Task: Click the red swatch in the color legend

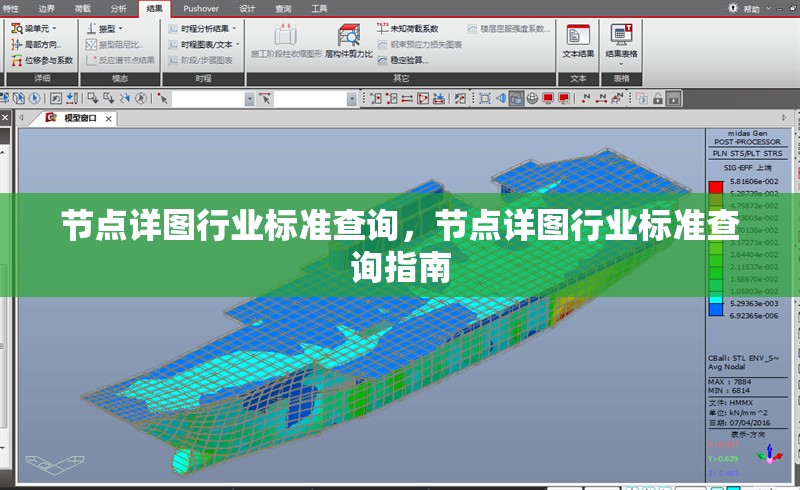Action: tap(715, 186)
